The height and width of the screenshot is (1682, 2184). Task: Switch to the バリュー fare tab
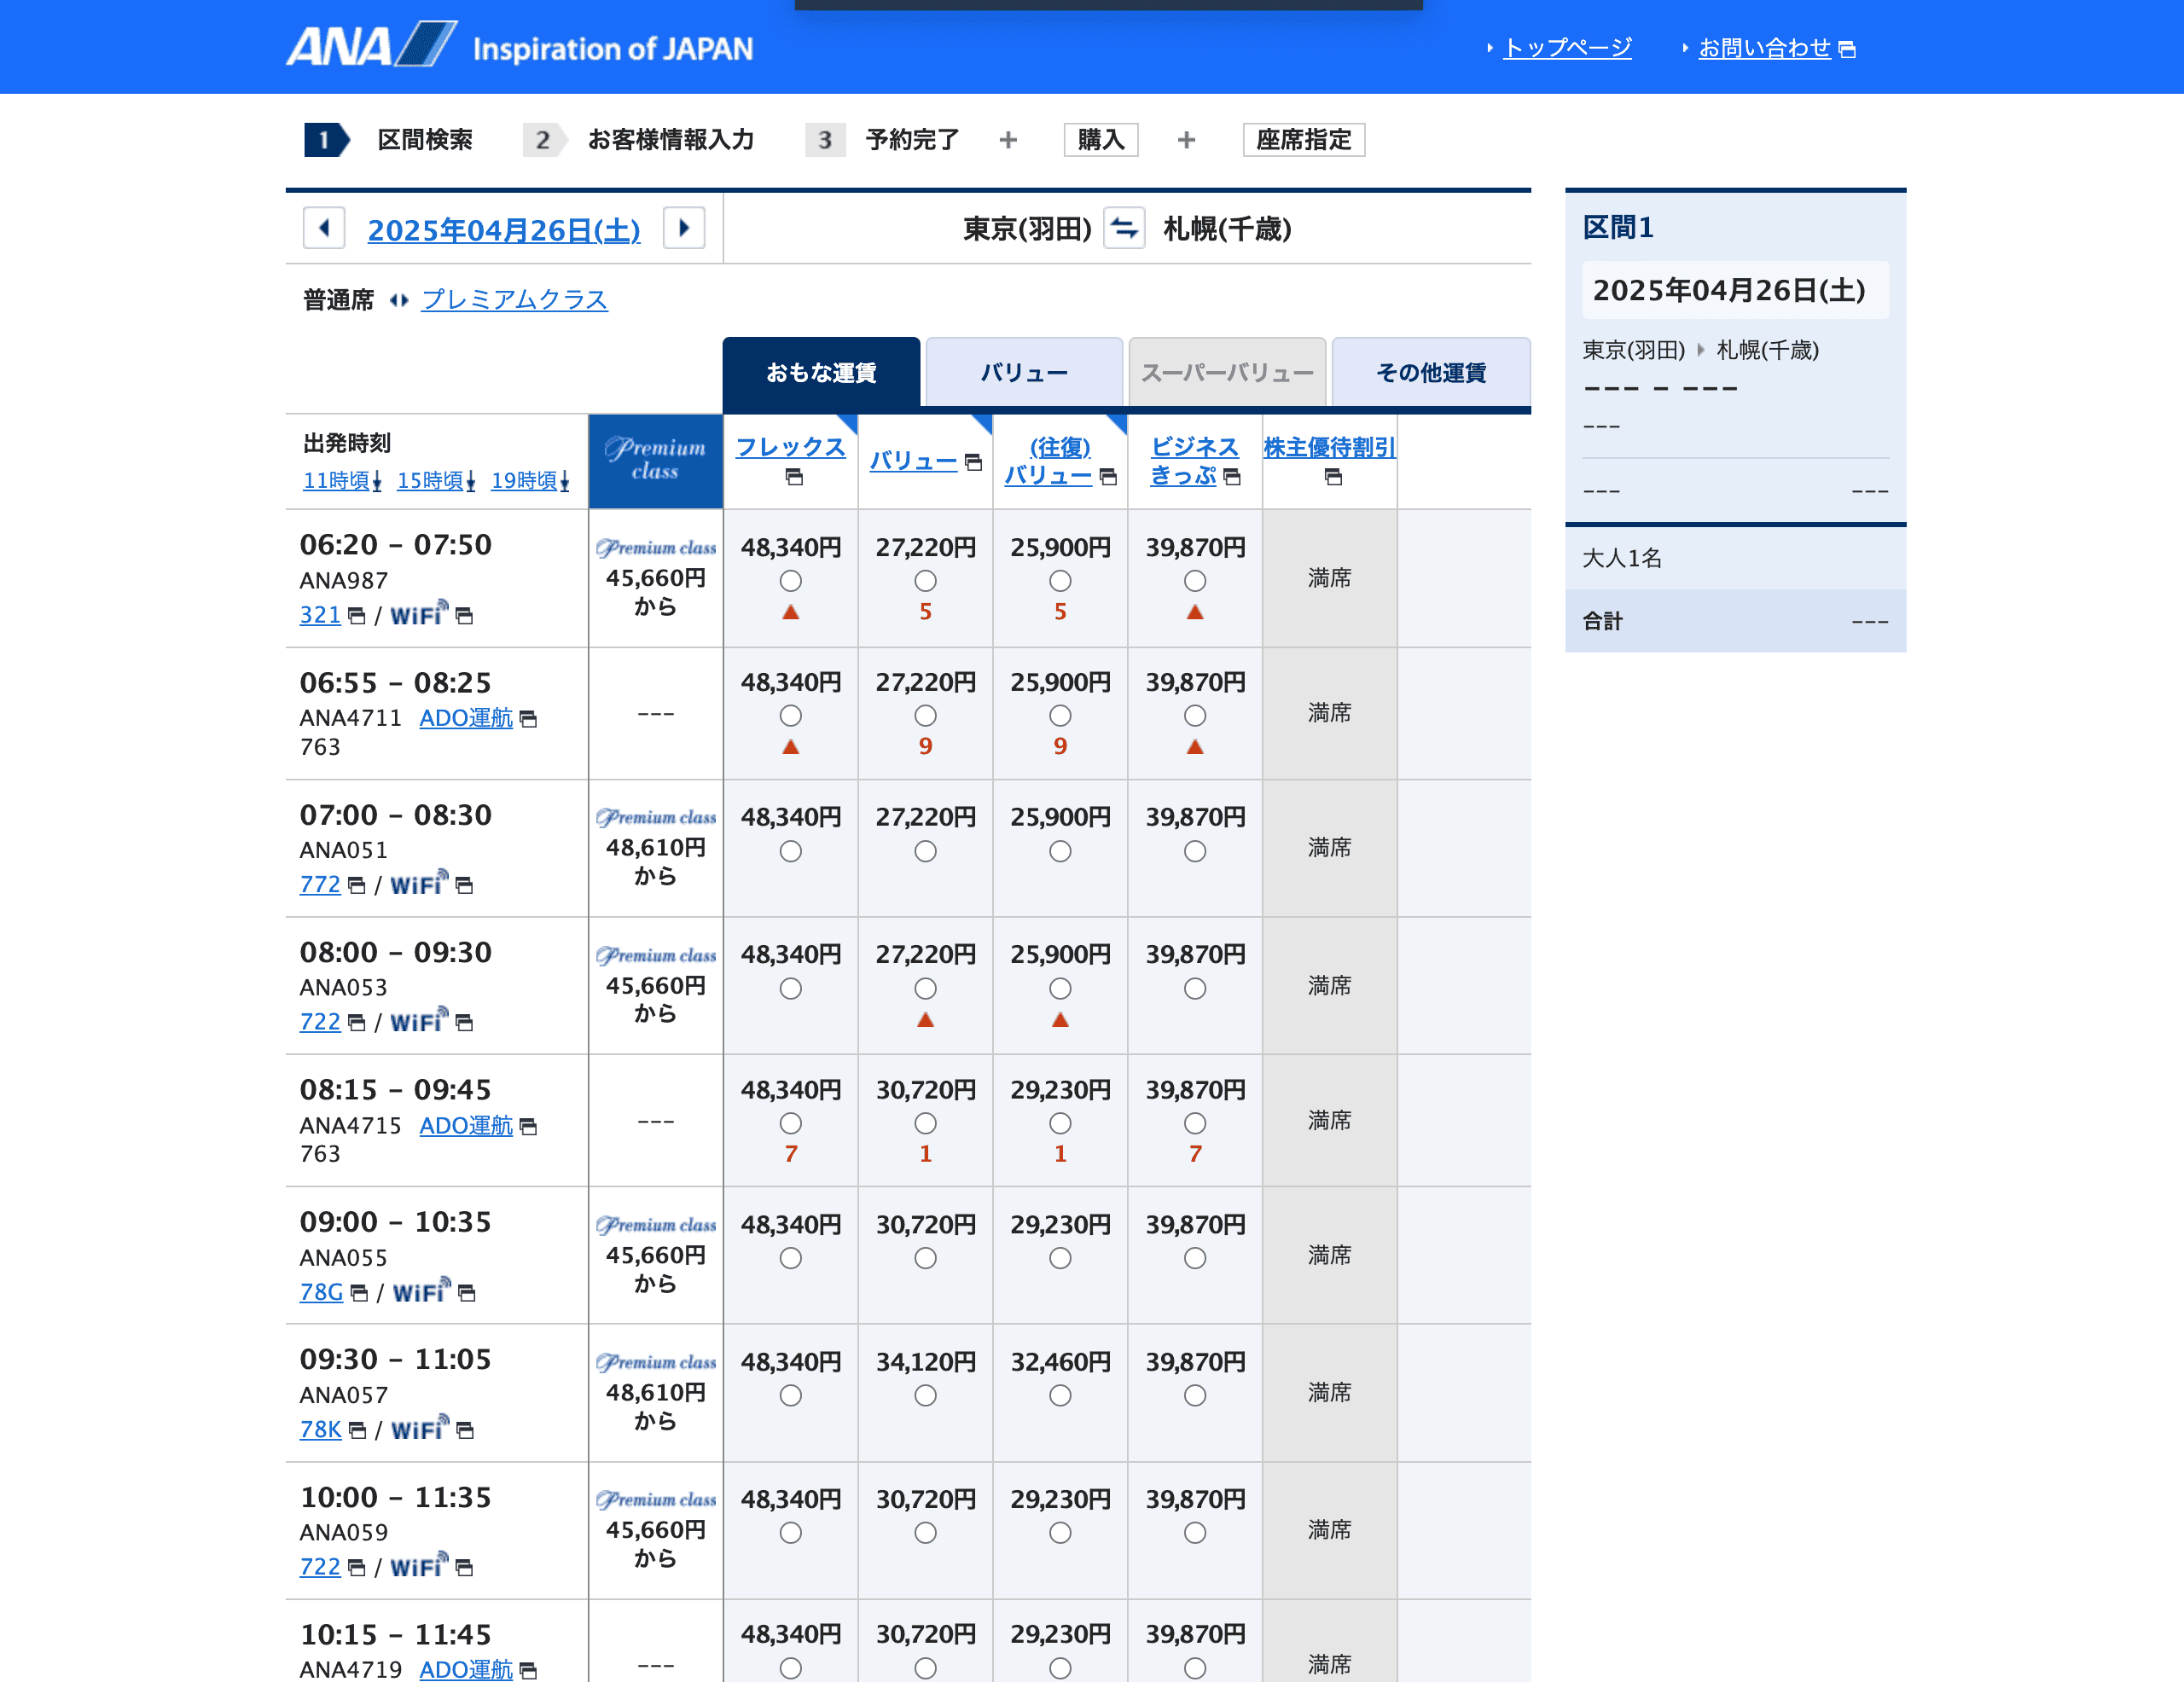[x=1023, y=373]
